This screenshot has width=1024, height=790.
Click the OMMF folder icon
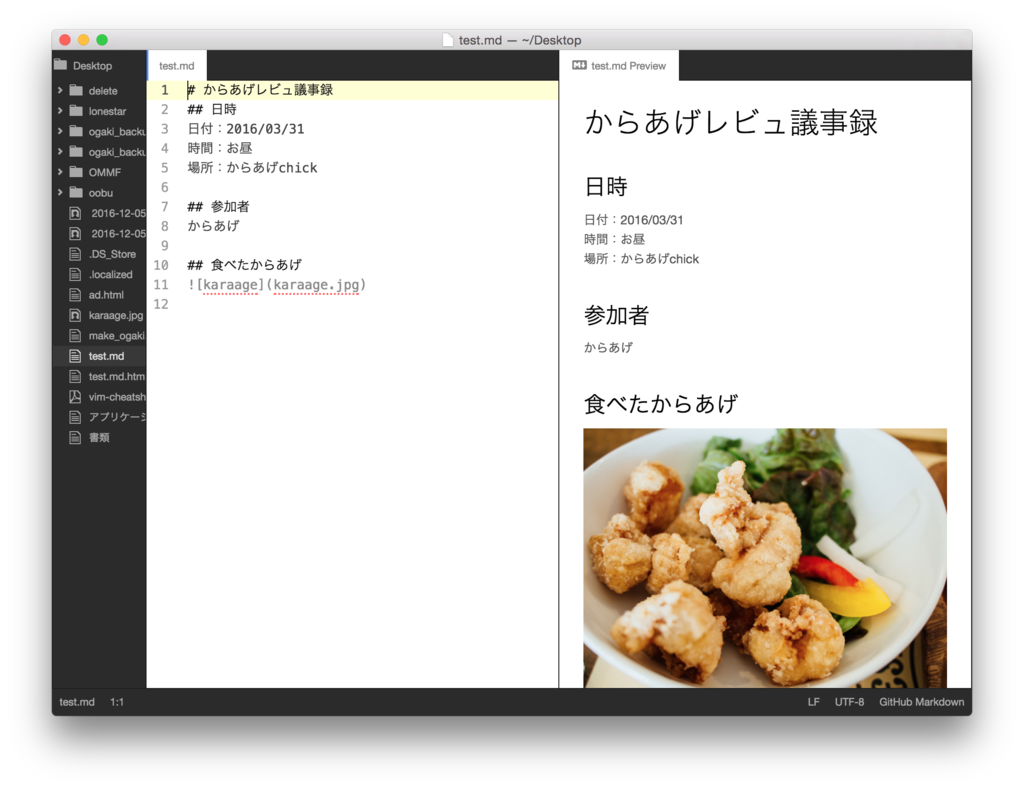point(76,172)
